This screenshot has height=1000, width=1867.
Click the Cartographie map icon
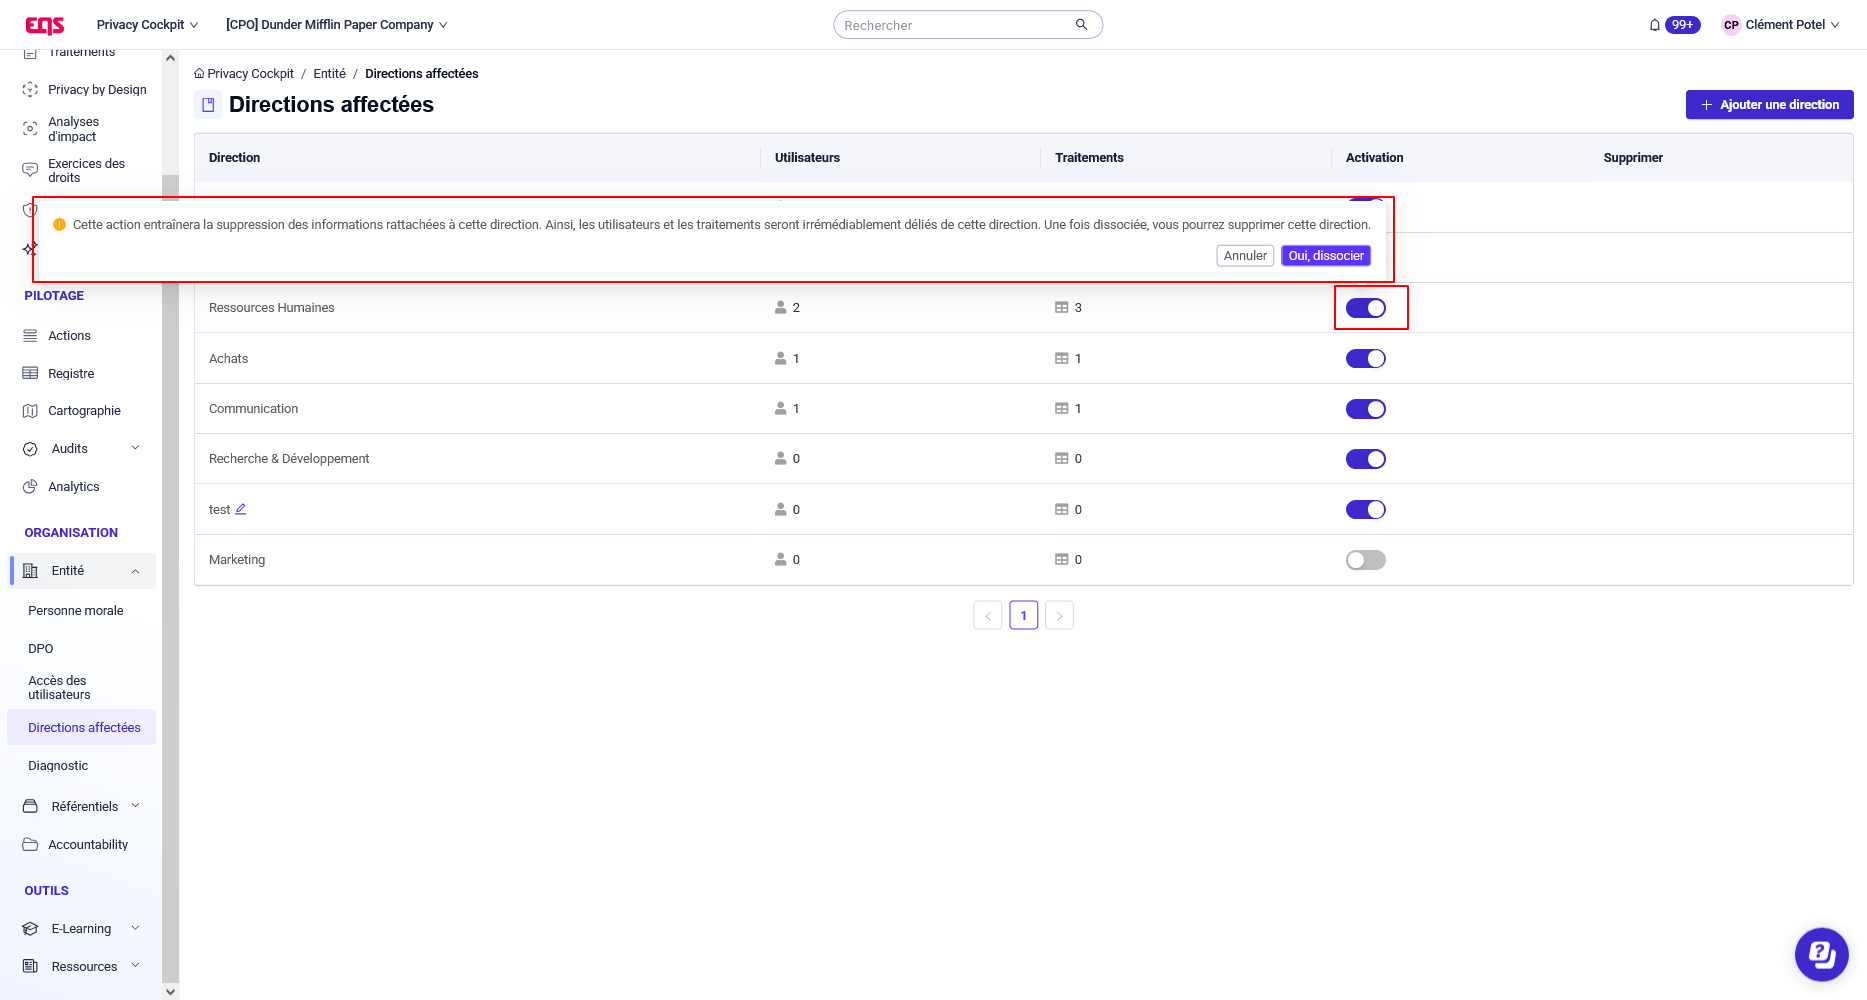point(30,411)
